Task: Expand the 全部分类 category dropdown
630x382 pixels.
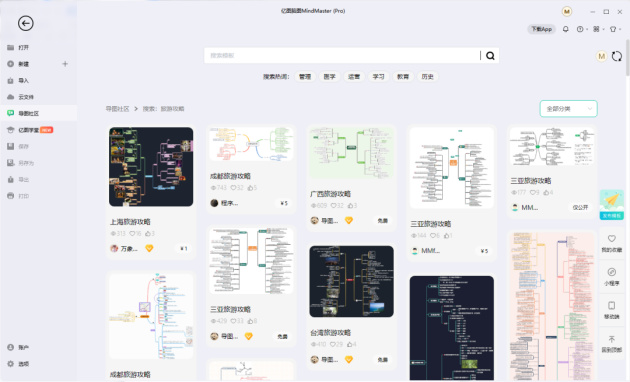Action: pyautogui.click(x=569, y=109)
